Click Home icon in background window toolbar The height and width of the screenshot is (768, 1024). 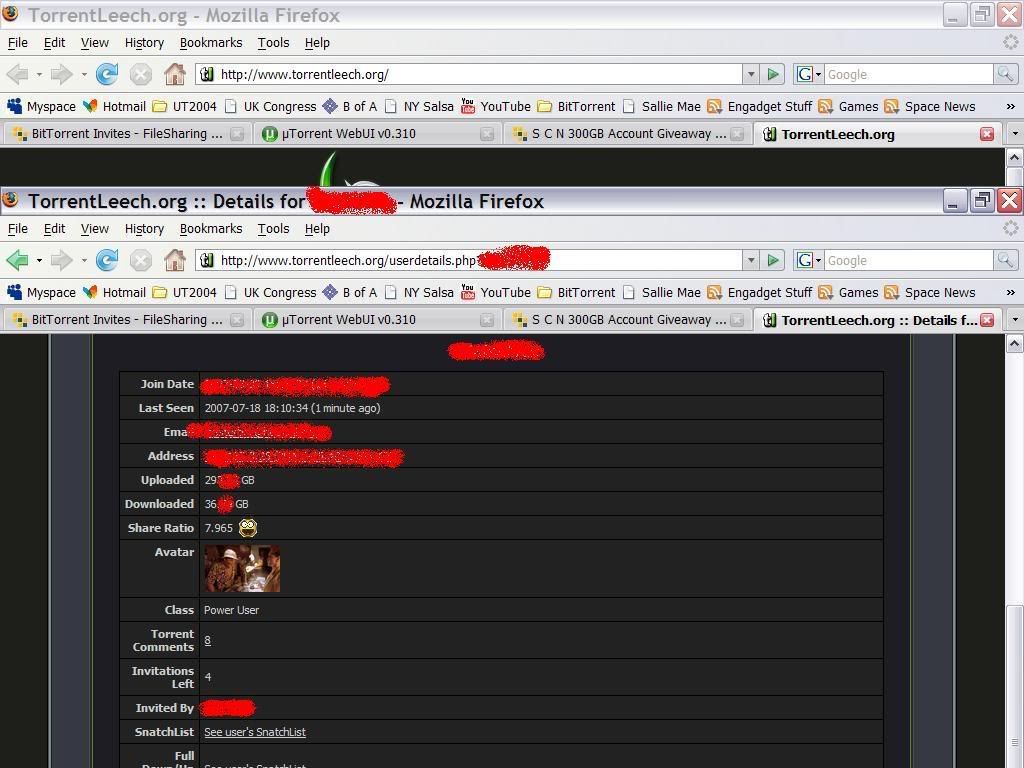coord(174,74)
